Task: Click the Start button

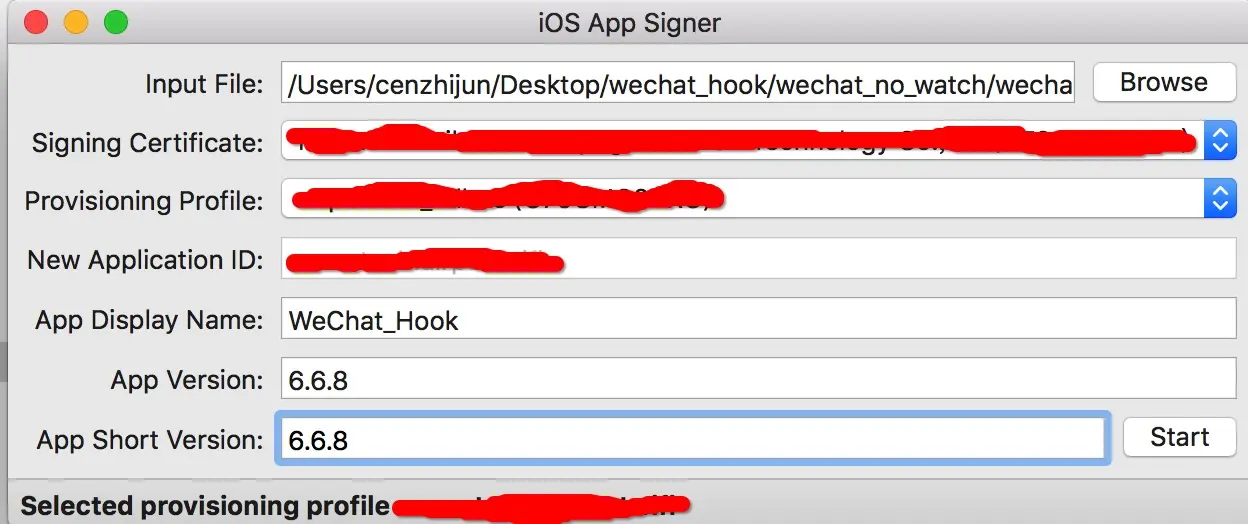Action: [x=1179, y=437]
